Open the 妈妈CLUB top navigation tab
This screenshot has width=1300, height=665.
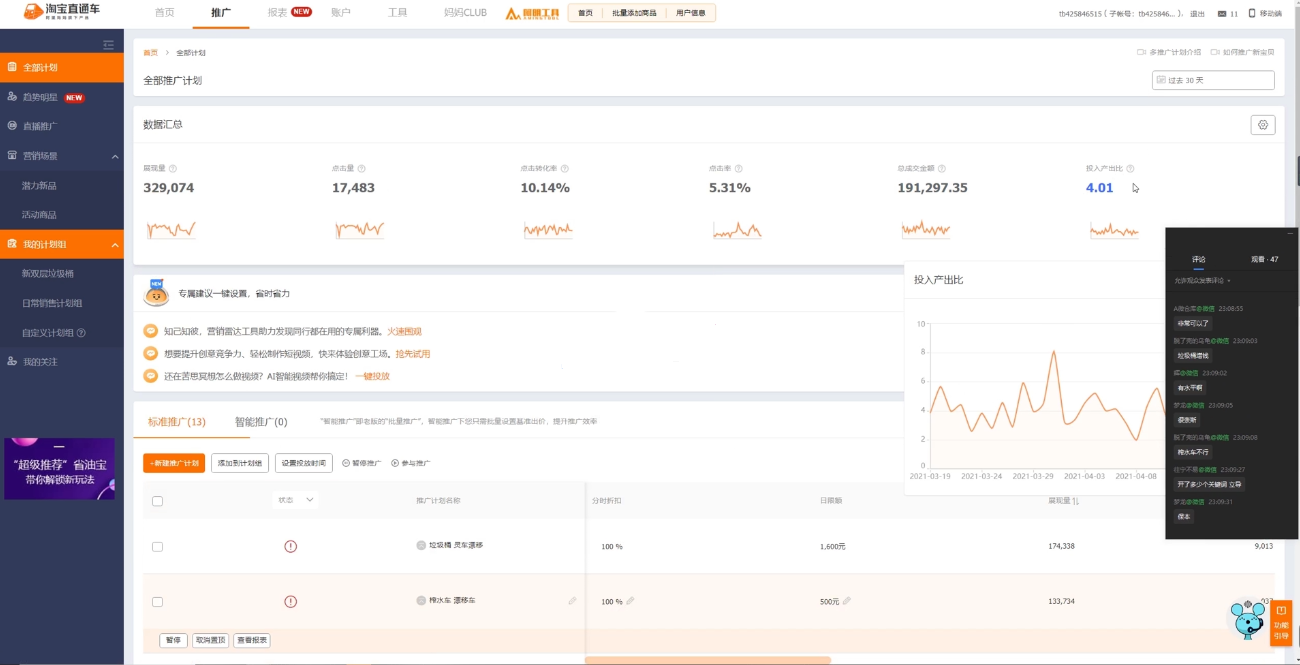(x=465, y=13)
